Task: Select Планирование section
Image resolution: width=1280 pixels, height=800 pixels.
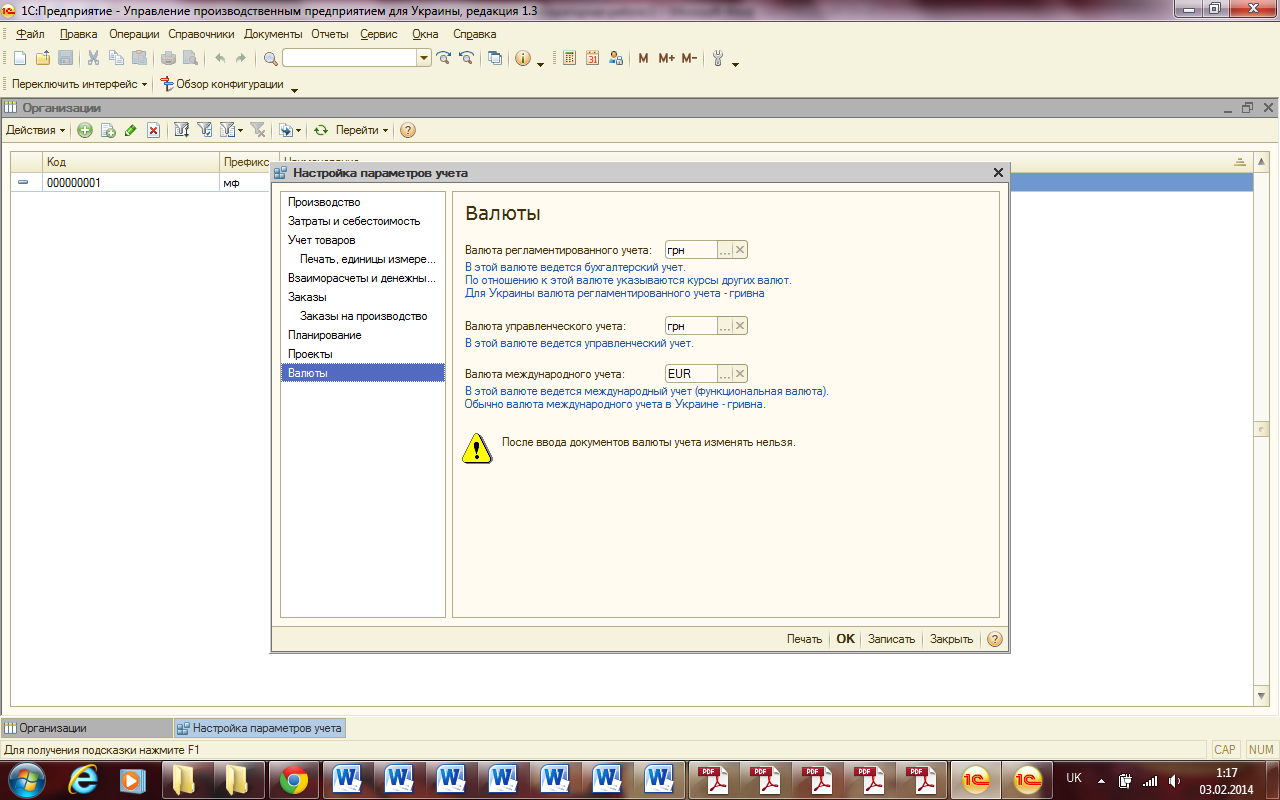Action: [x=363, y=335]
